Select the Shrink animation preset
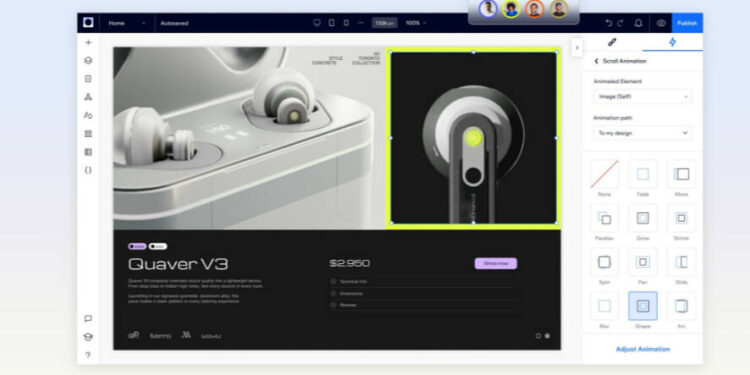Viewport: 750px width, 375px height. point(681,218)
